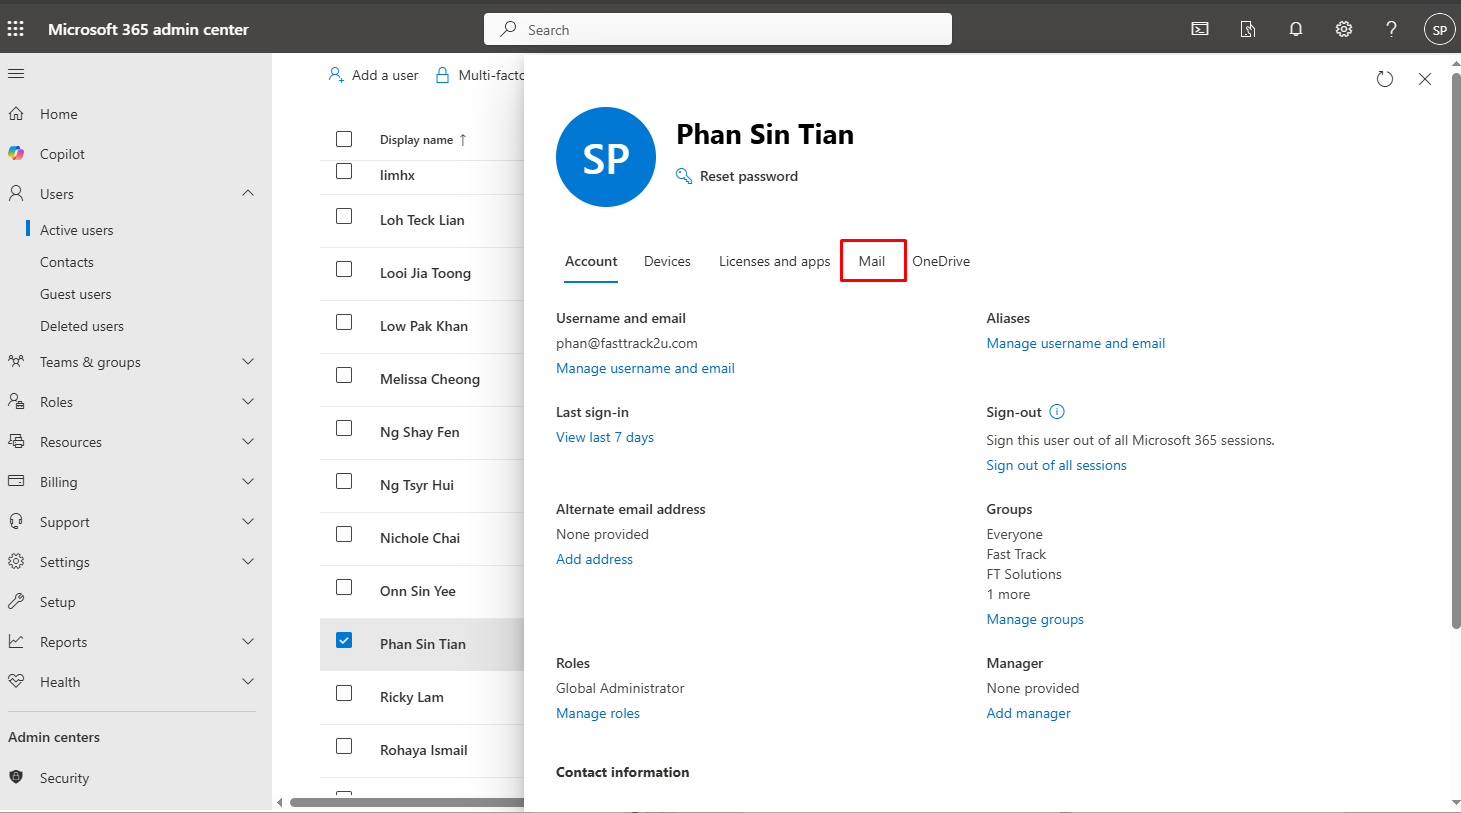Click into the Search box
1461x813 pixels.
point(718,29)
